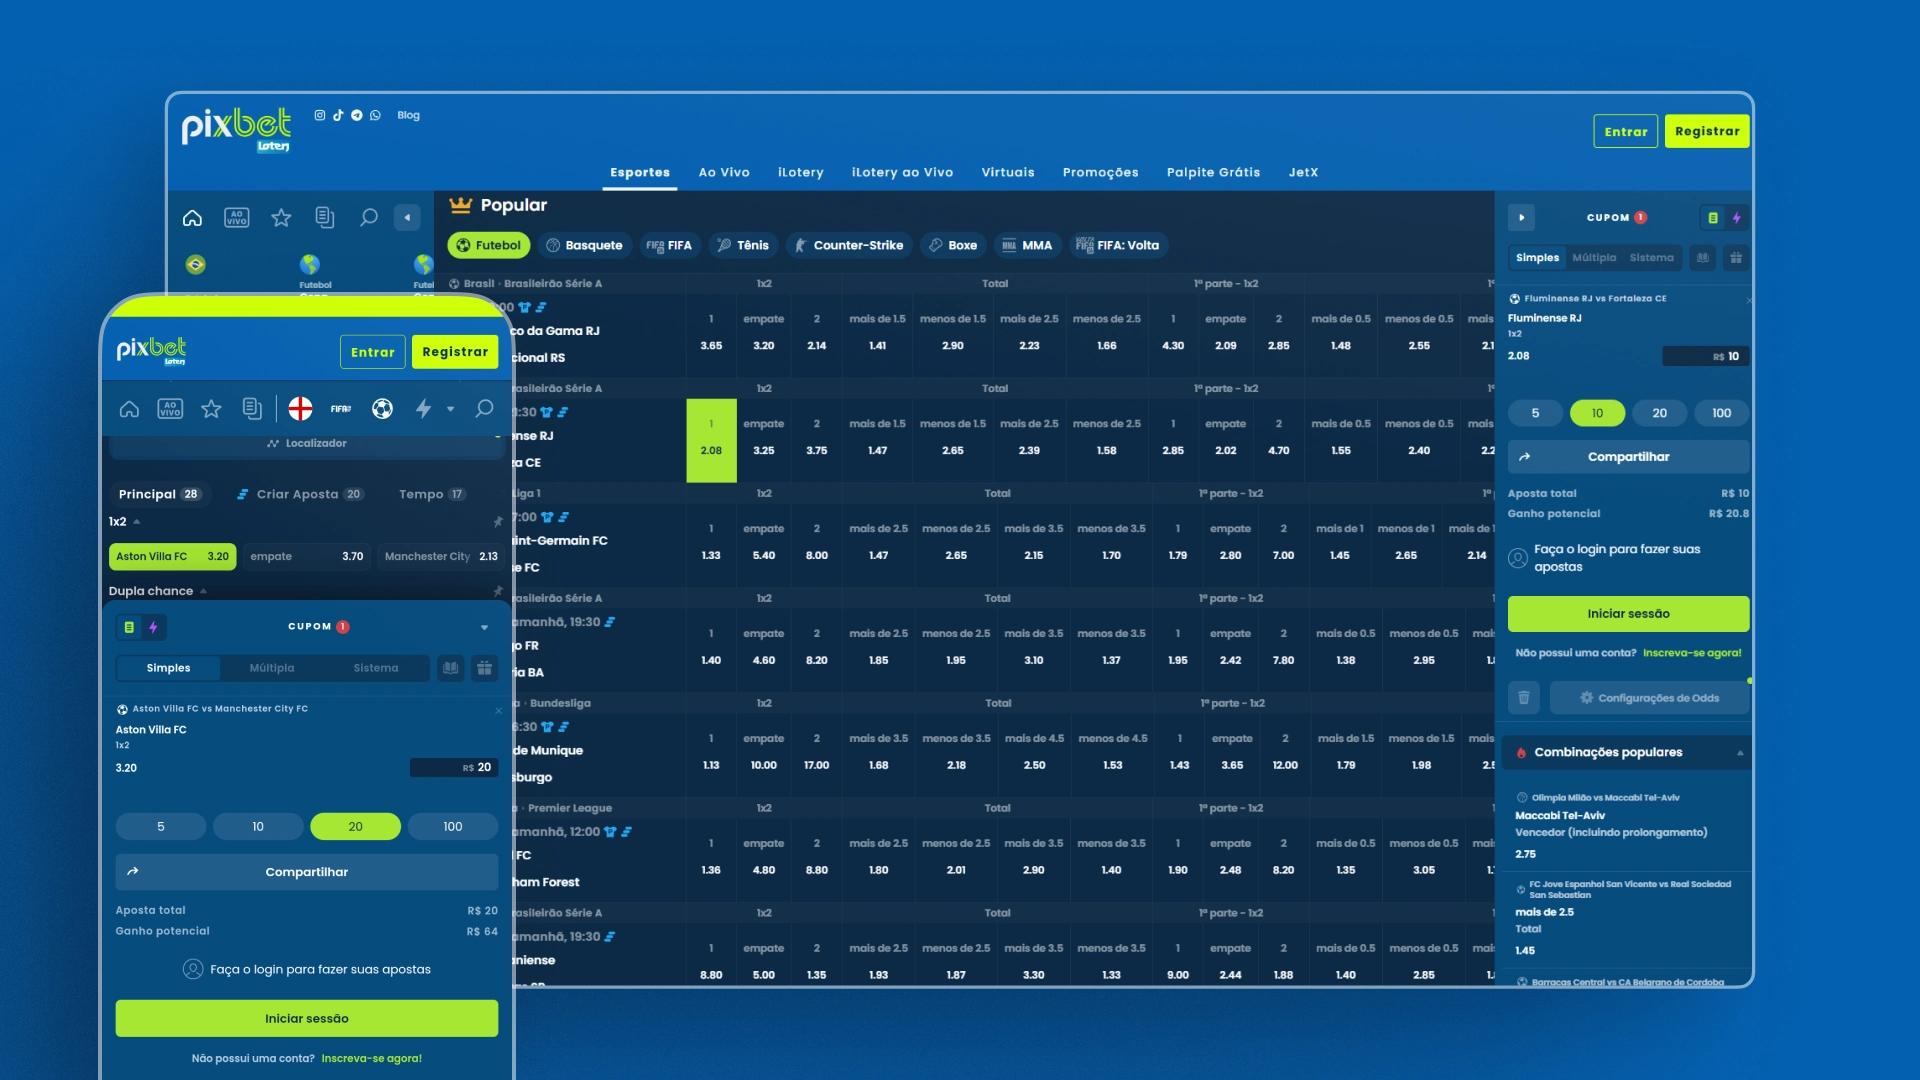Select FIFA icon in mobile toolbar
The width and height of the screenshot is (1920, 1080).
pos(341,409)
